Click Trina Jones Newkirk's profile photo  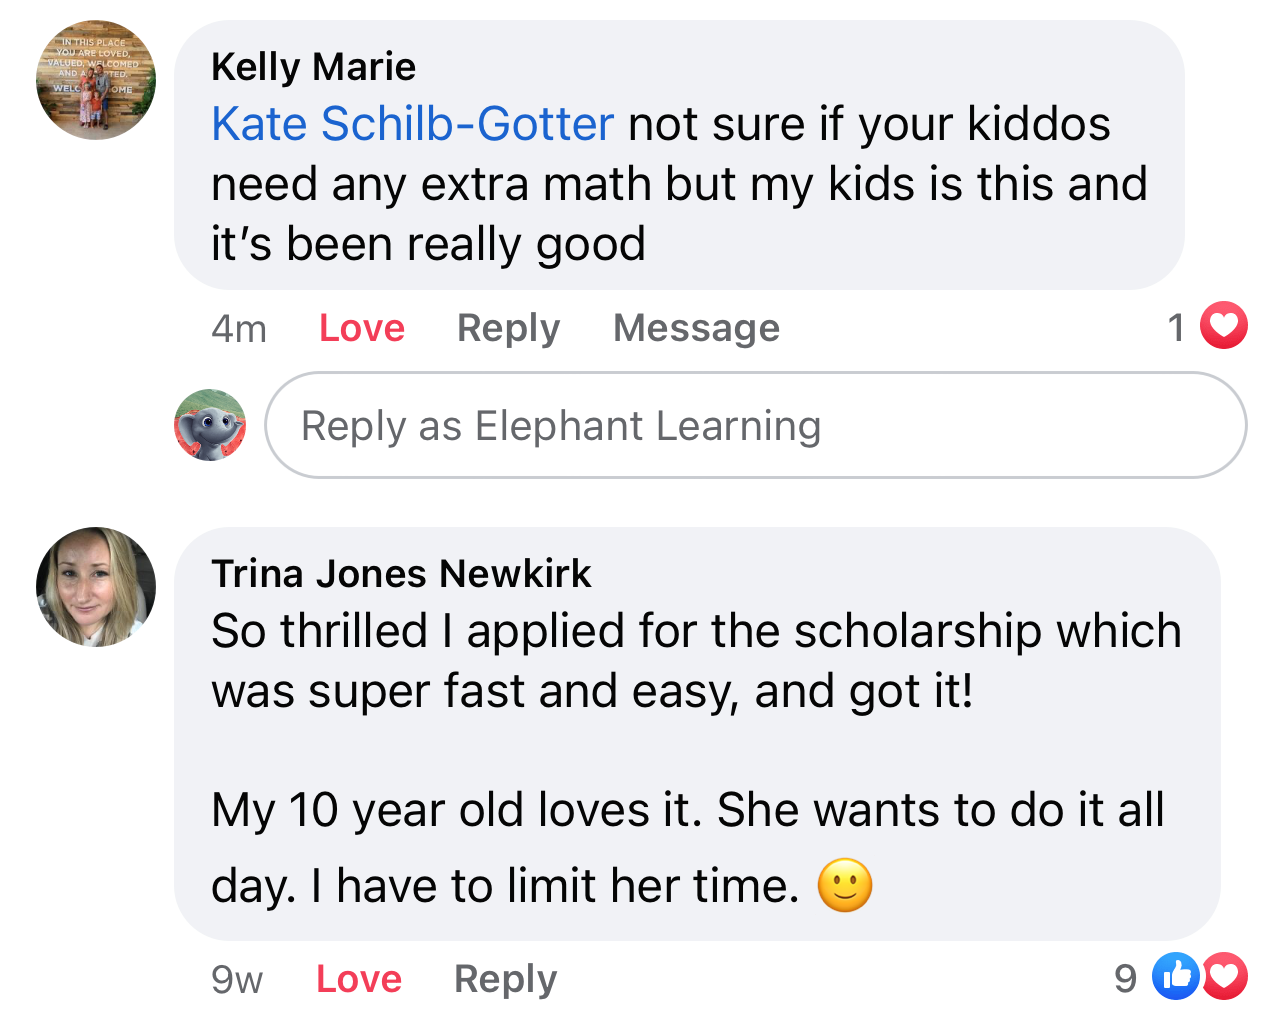[96, 587]
